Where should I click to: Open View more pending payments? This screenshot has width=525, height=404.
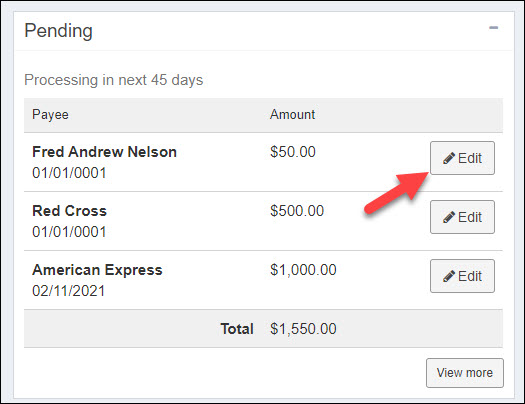pyautogui.click(x=465, y=373)
